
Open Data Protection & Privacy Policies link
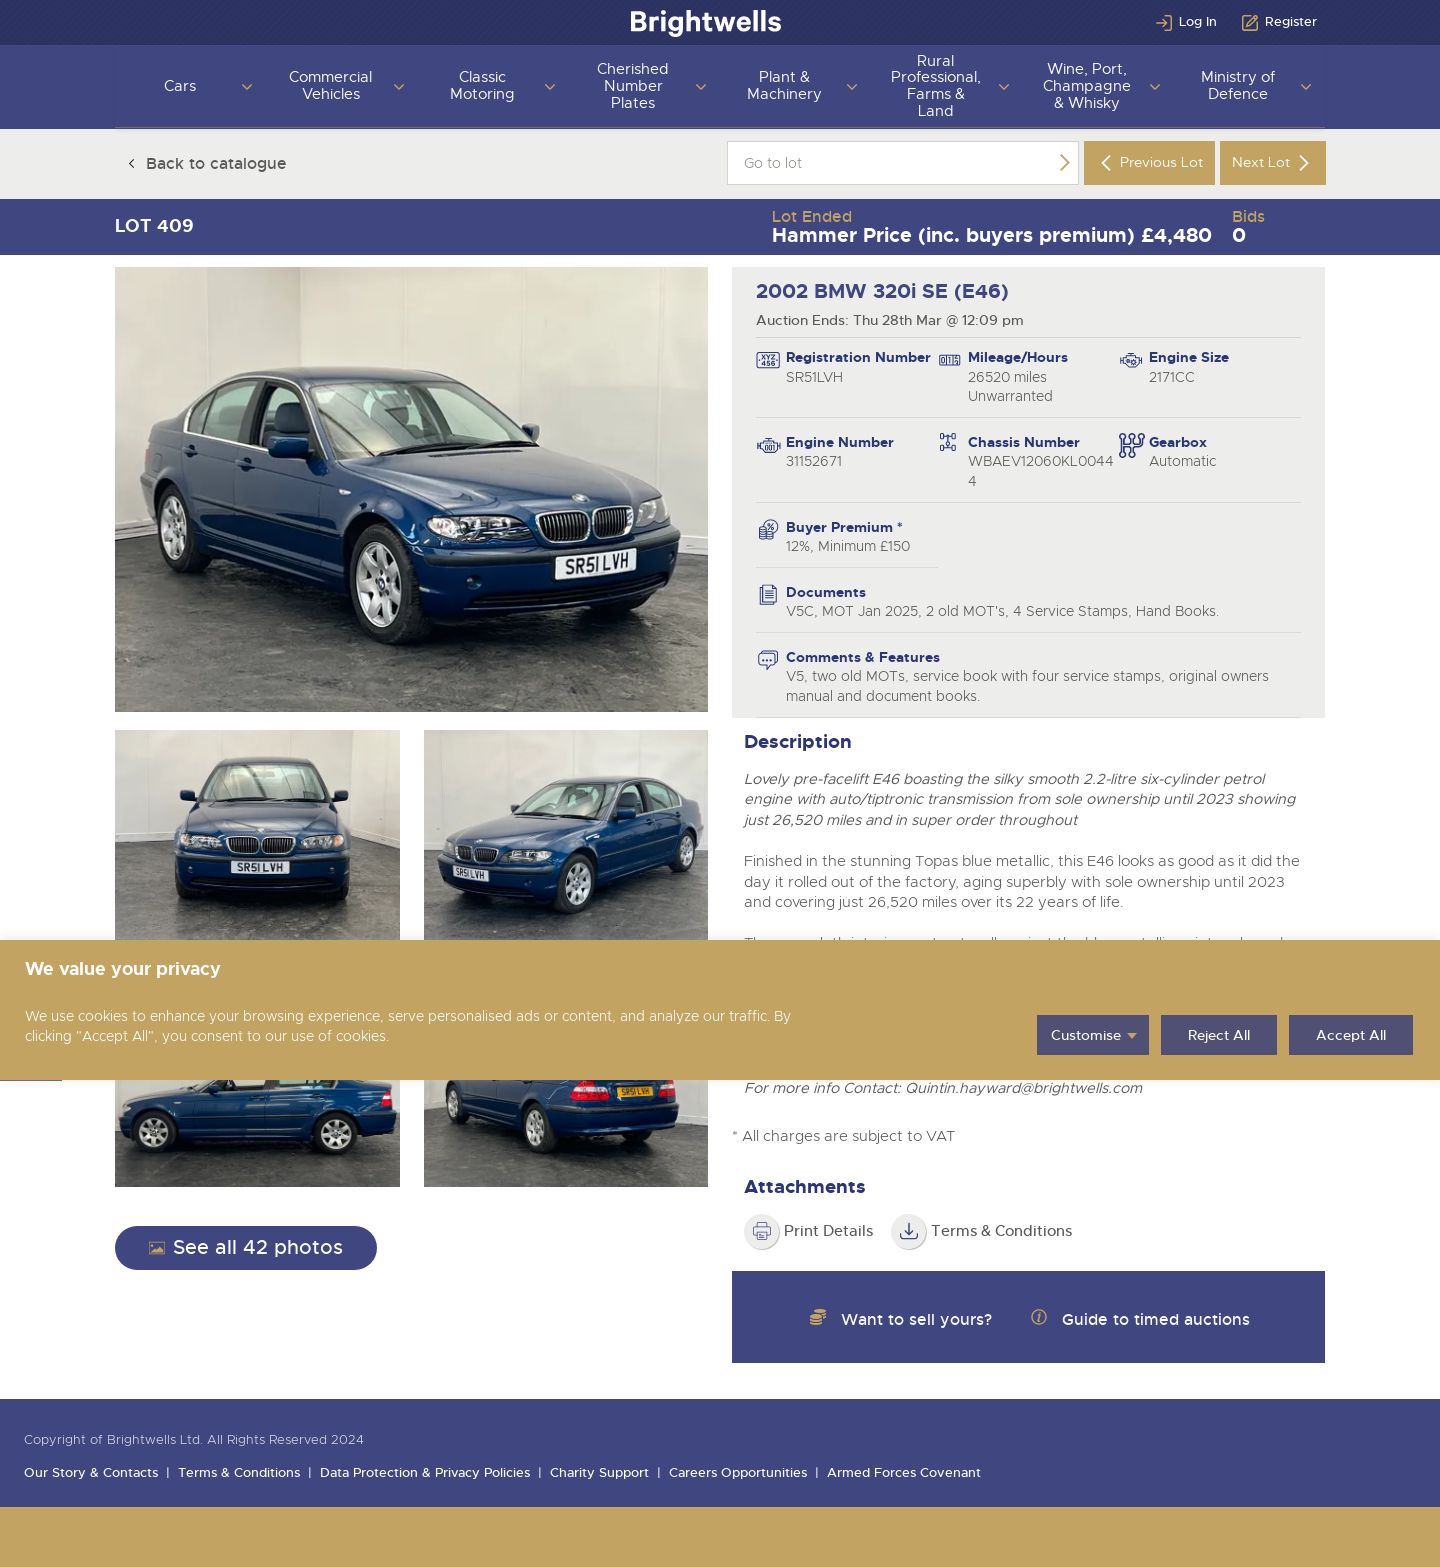(425, 1473)
